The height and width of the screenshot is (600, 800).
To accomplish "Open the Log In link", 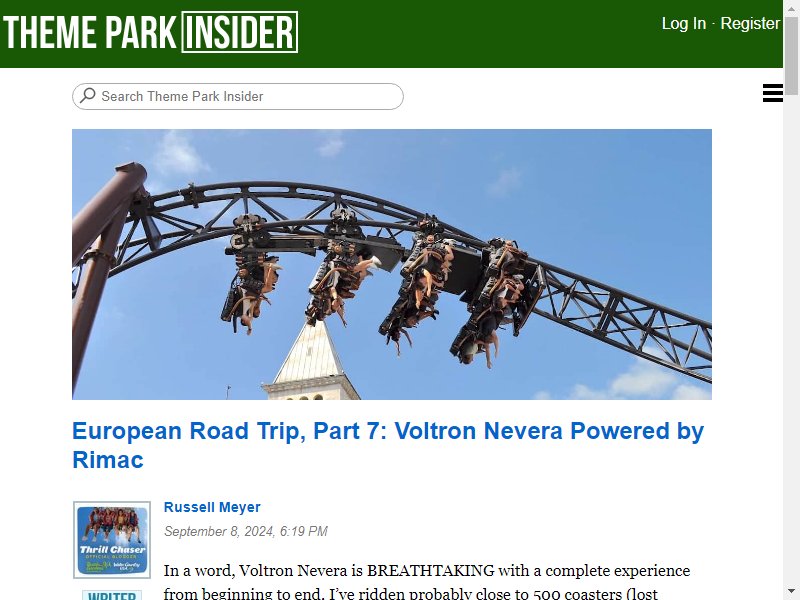I will (x=684, y=23).
